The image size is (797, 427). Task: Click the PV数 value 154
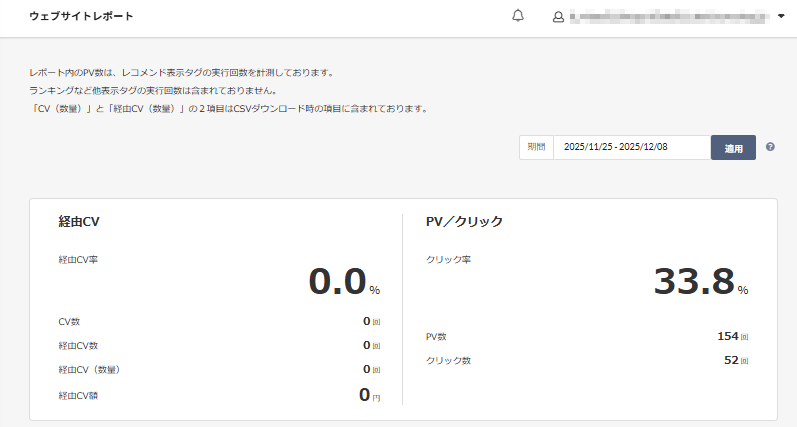727,336
